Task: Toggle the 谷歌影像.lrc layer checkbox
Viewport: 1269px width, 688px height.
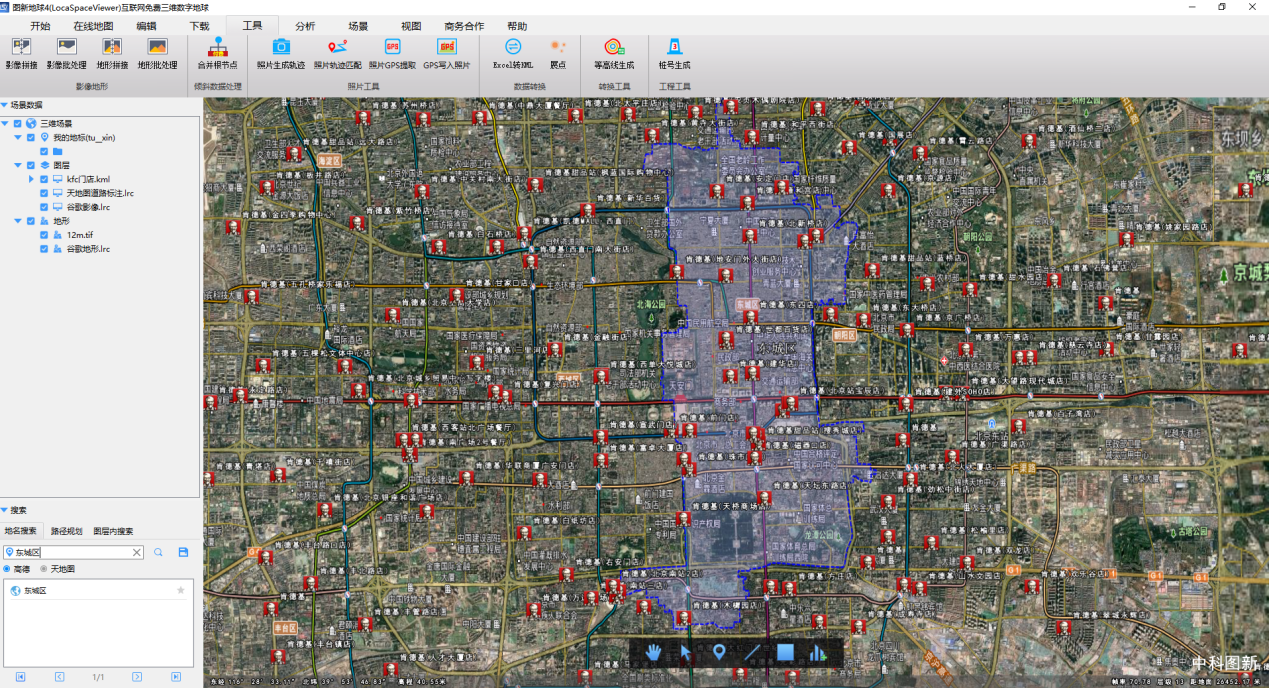Action: click(44, 207)
